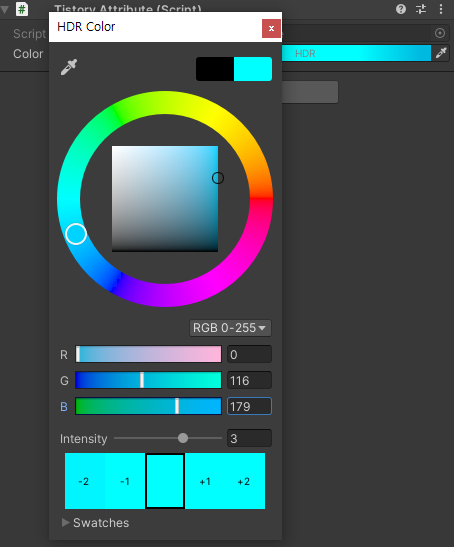454x547 pixels.
Task: Open component presets sliders icon
Action: coord(421,9)
